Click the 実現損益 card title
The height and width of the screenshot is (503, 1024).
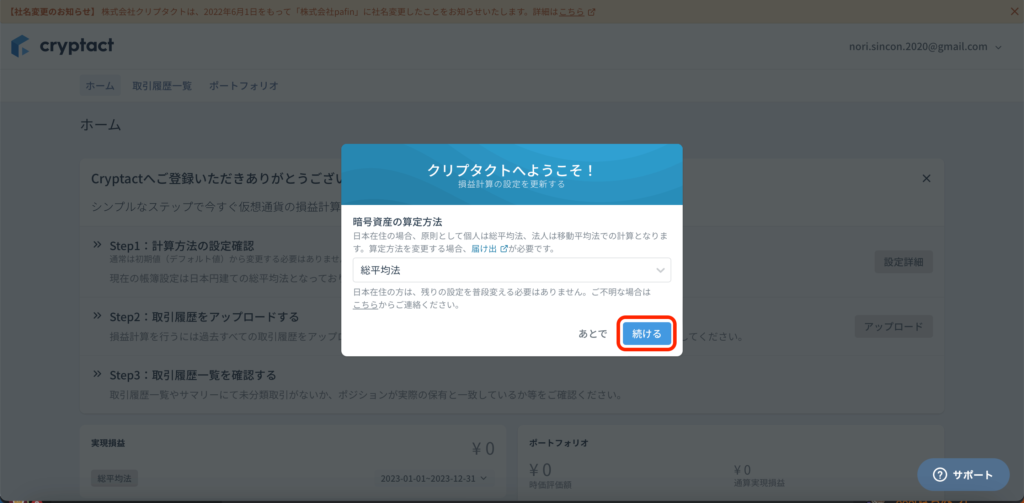108,442
